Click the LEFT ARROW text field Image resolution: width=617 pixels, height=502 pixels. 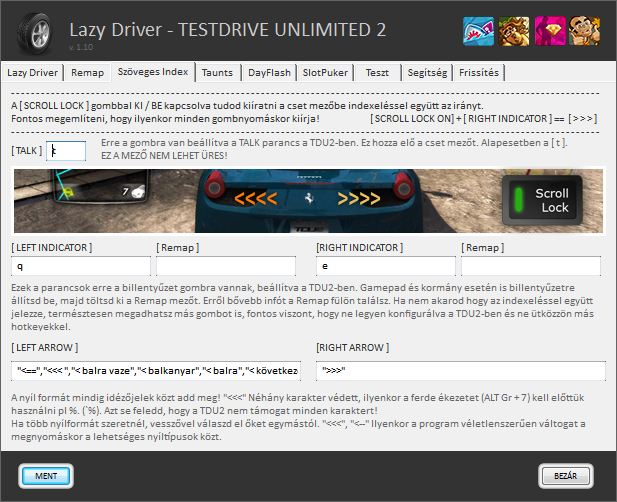point(156,371)
